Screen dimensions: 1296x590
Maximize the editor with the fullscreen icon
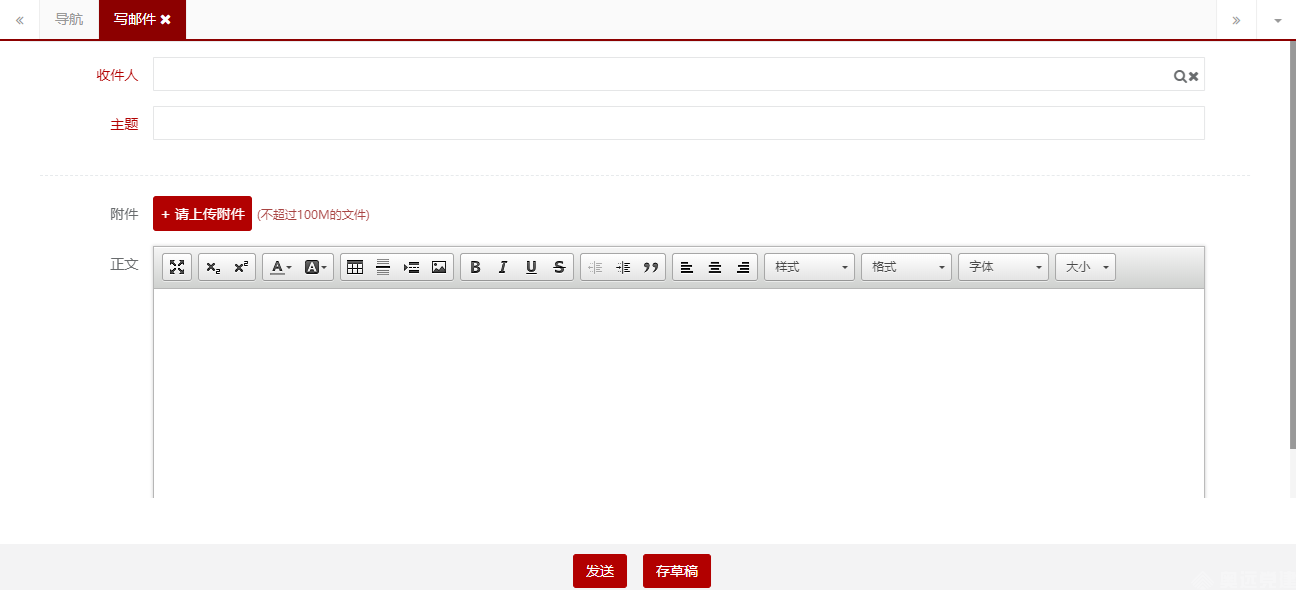pyautogui.click(x=177, y=267)
